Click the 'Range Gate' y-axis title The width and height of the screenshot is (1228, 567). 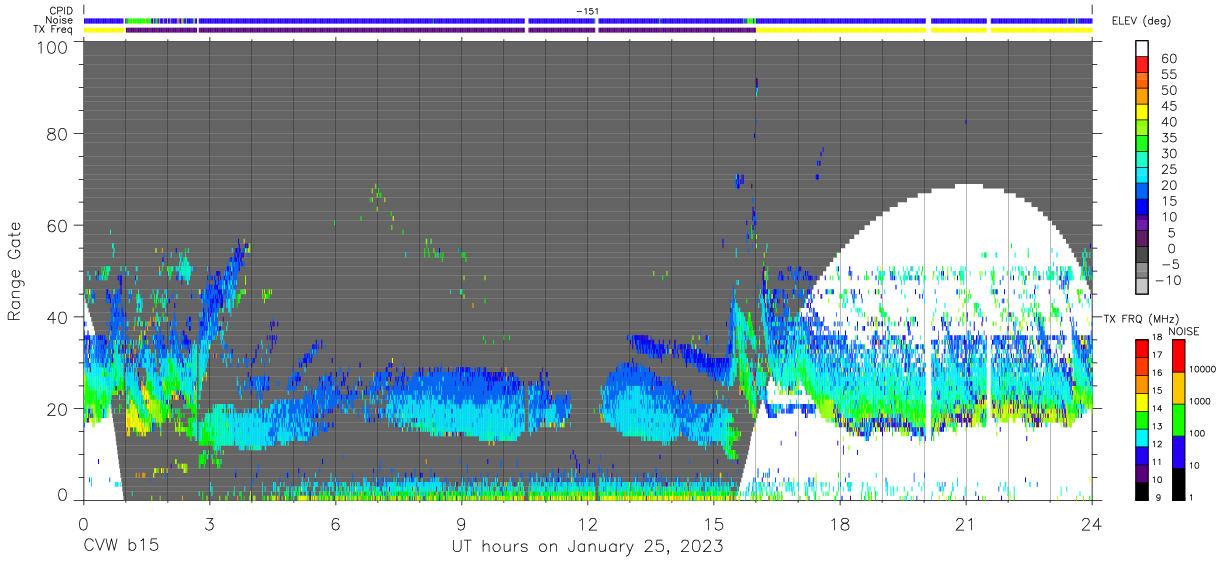[15, 271]
